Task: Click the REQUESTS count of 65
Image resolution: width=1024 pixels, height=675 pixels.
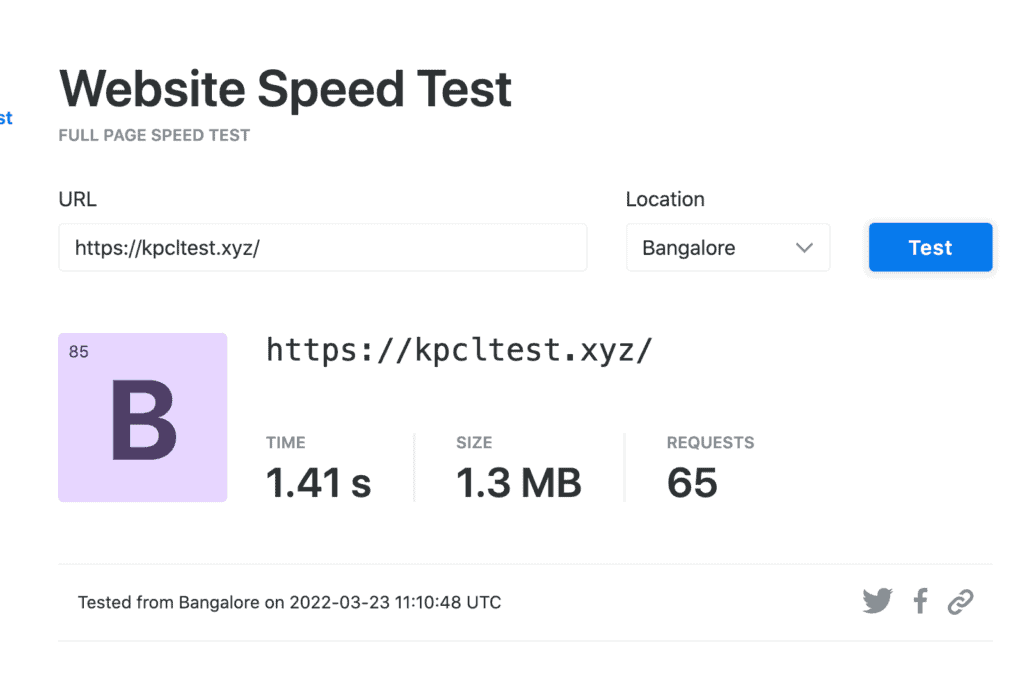Action: coord(692,483)
